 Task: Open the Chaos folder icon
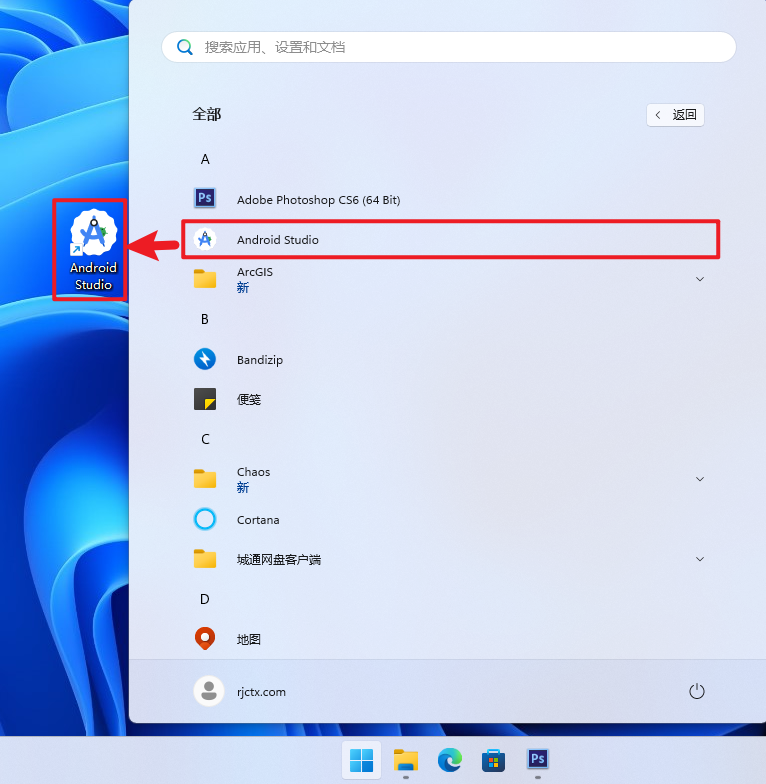205,479
